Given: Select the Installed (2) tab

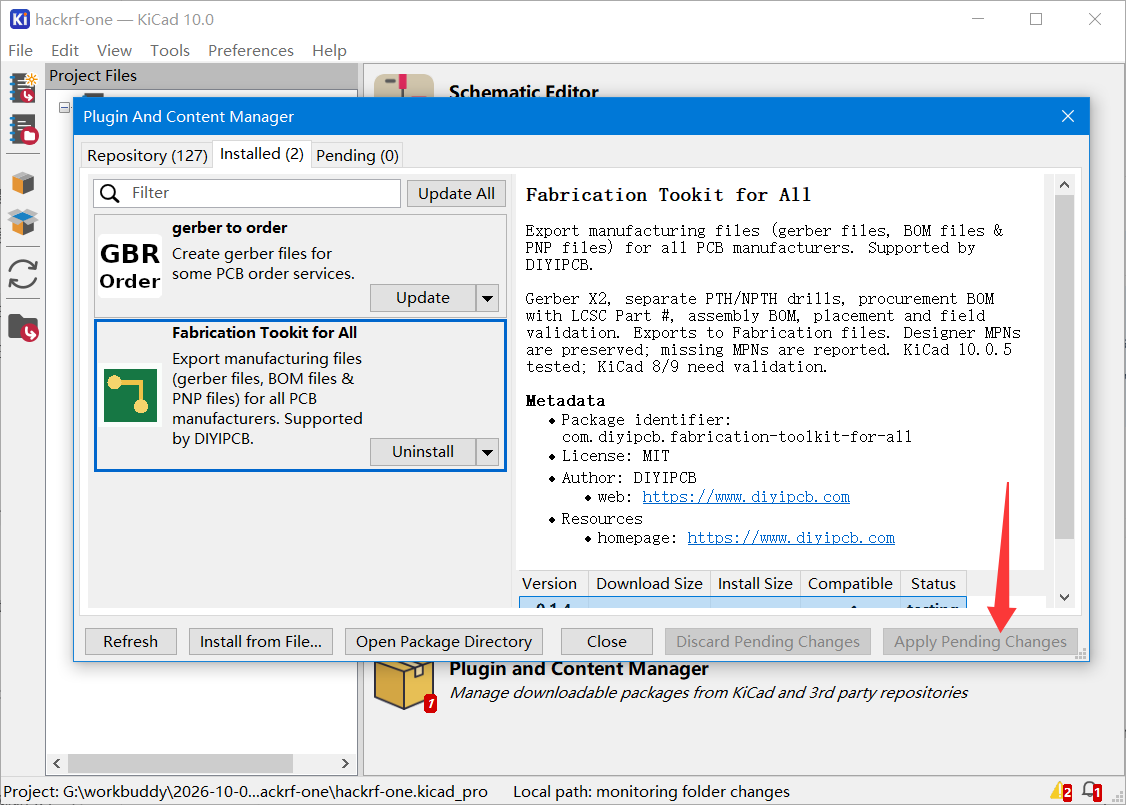Looking at the screenshot, I should pos(261,154).
